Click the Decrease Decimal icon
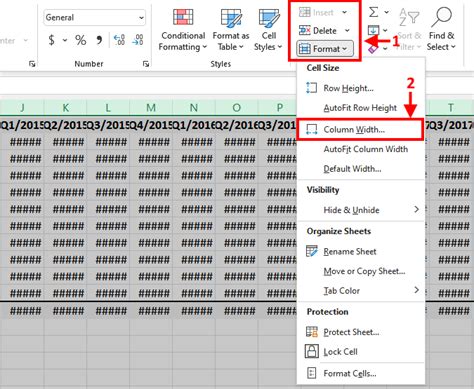474x389 pixels. pos(137,40)
